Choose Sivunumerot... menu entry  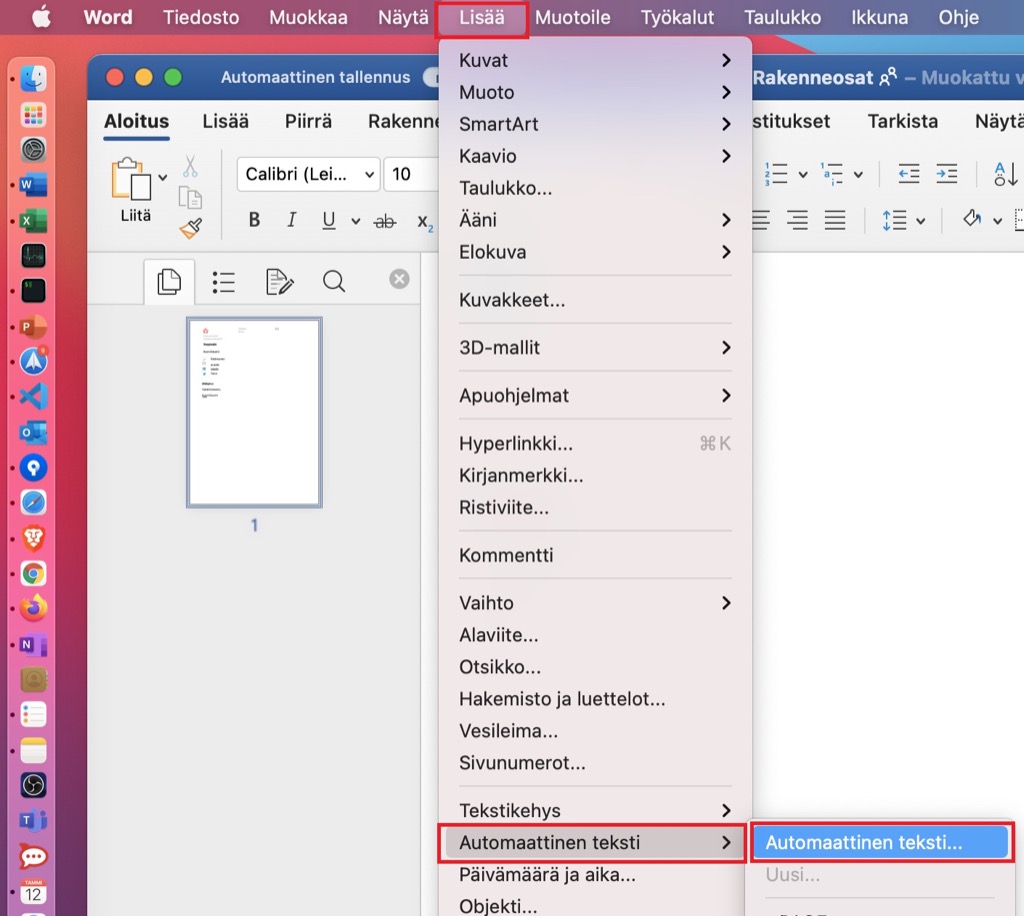(595, 763)
